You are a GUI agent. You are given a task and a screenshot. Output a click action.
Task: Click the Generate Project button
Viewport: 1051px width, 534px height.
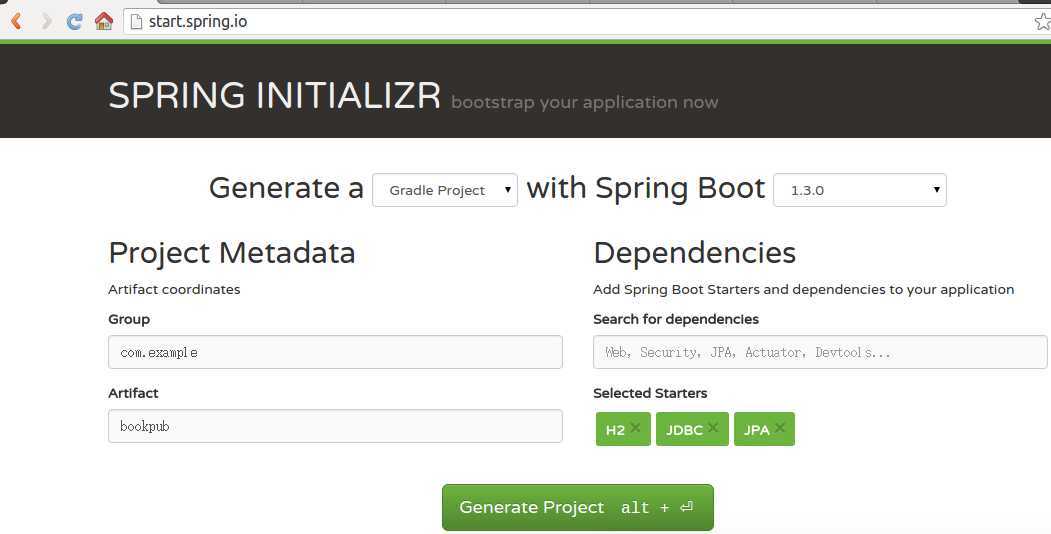(x=578, y=507)
